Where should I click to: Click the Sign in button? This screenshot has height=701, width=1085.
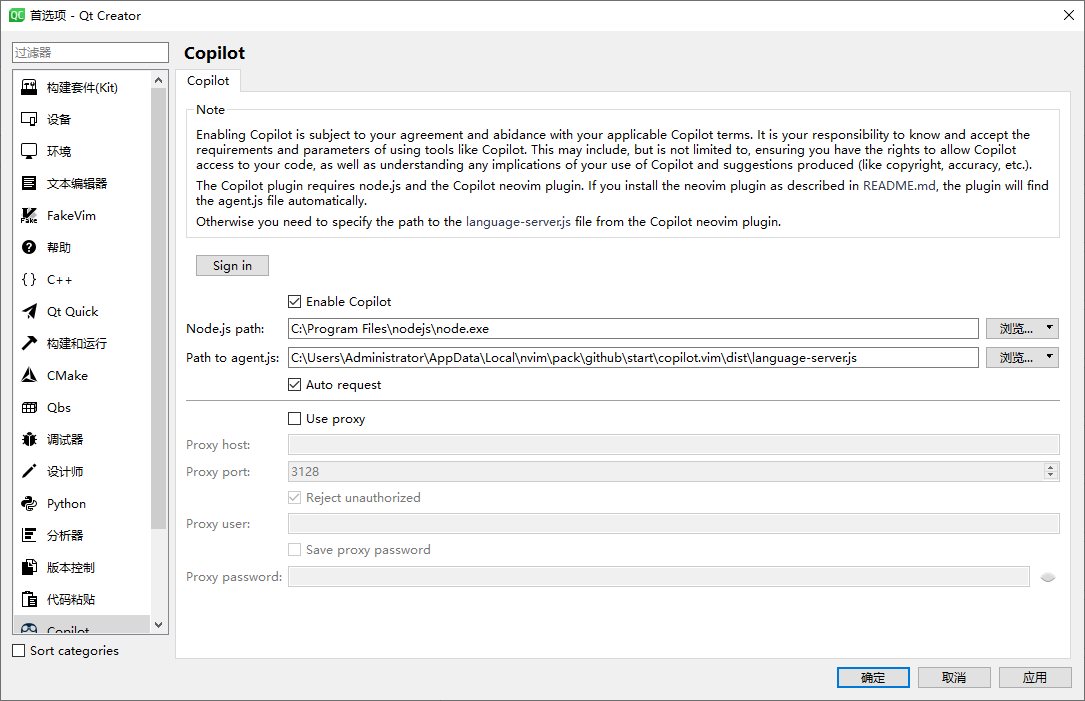point(232,265)
